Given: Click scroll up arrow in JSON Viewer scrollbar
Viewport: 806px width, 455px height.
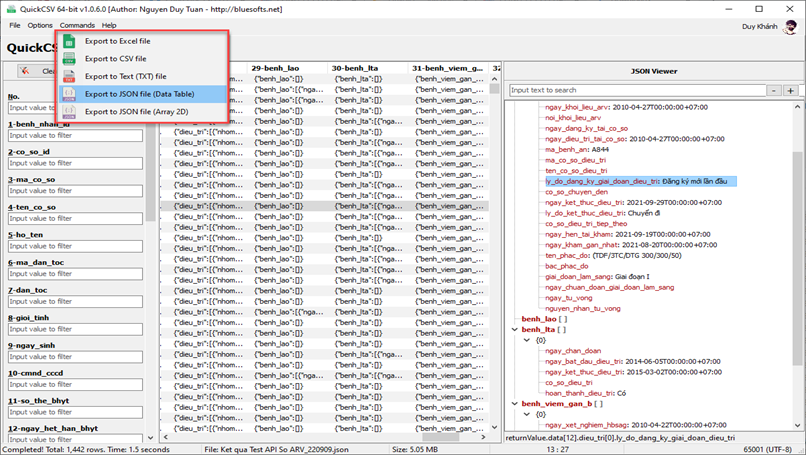Looking at the screenshot, I should [797, 107].
